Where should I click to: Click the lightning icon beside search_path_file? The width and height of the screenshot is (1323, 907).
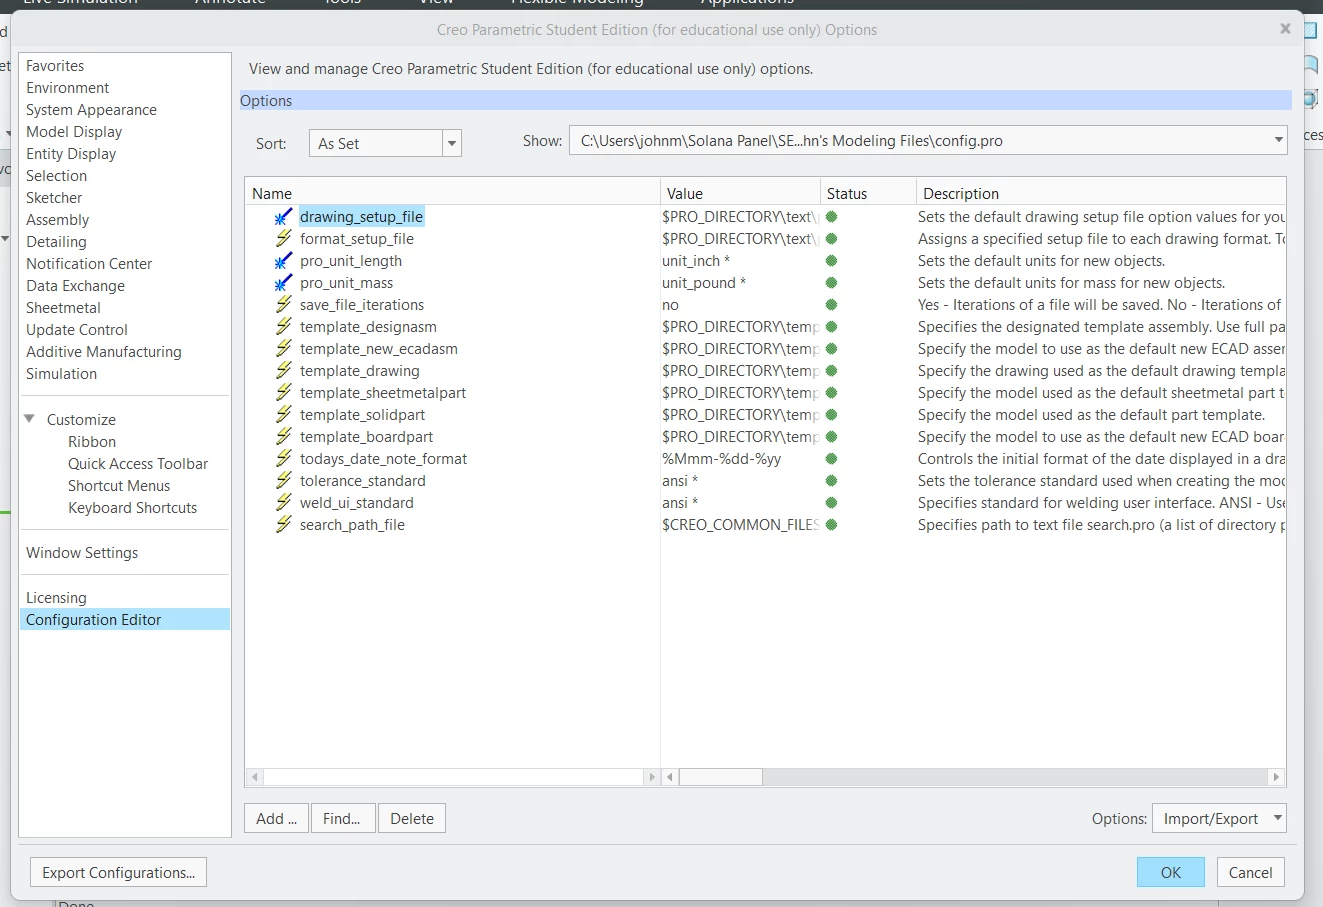pyautogui.click(x=284, y=525)
